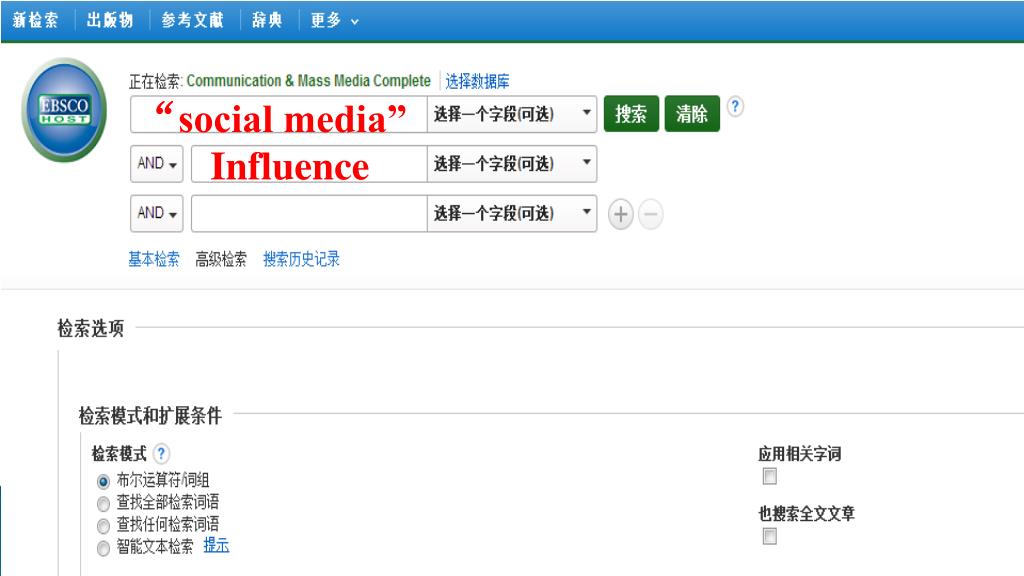This screenshot has width=1024, height=576.
Task: Click Communication & Mass Media Complete database name
Action: [309, 81]
